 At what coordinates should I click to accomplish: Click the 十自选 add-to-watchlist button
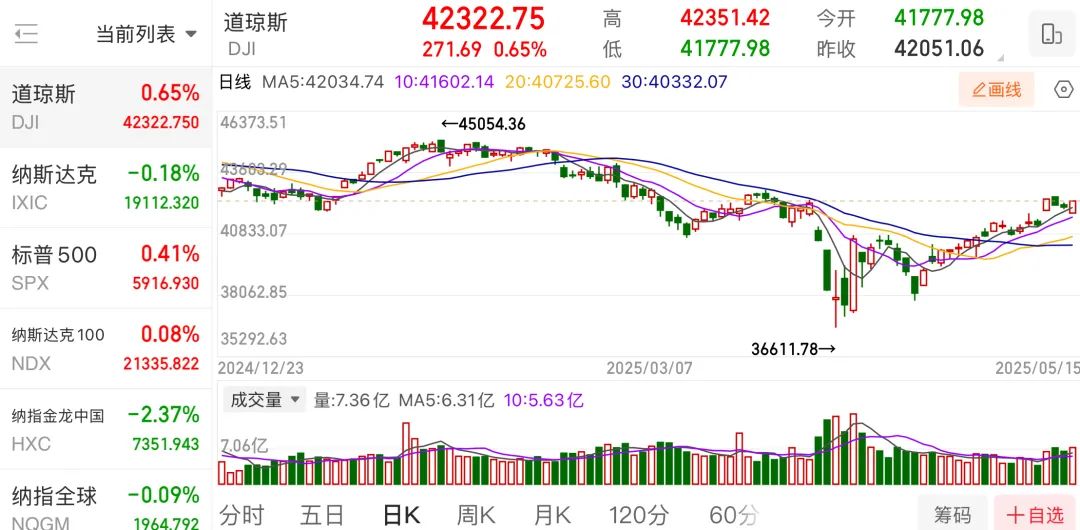point(1035,514)
